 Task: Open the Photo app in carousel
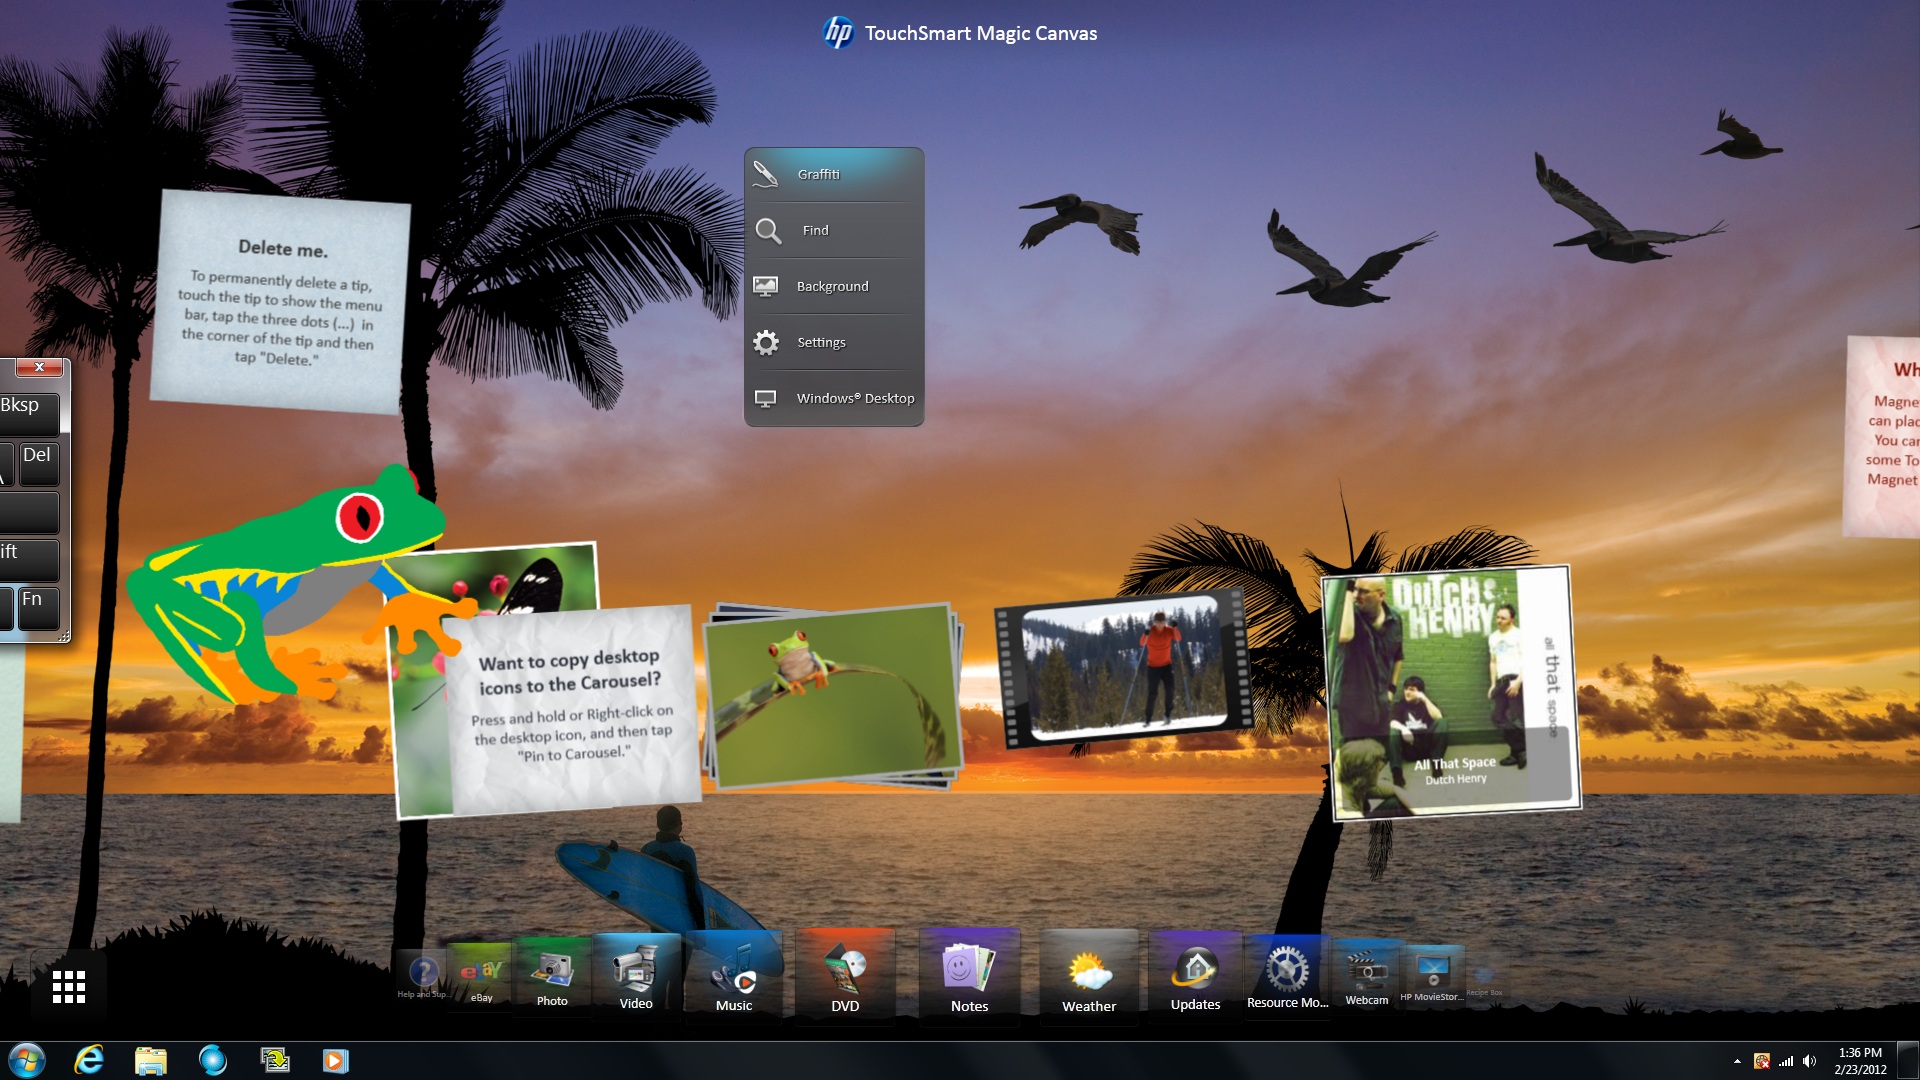tap(552, 975)
